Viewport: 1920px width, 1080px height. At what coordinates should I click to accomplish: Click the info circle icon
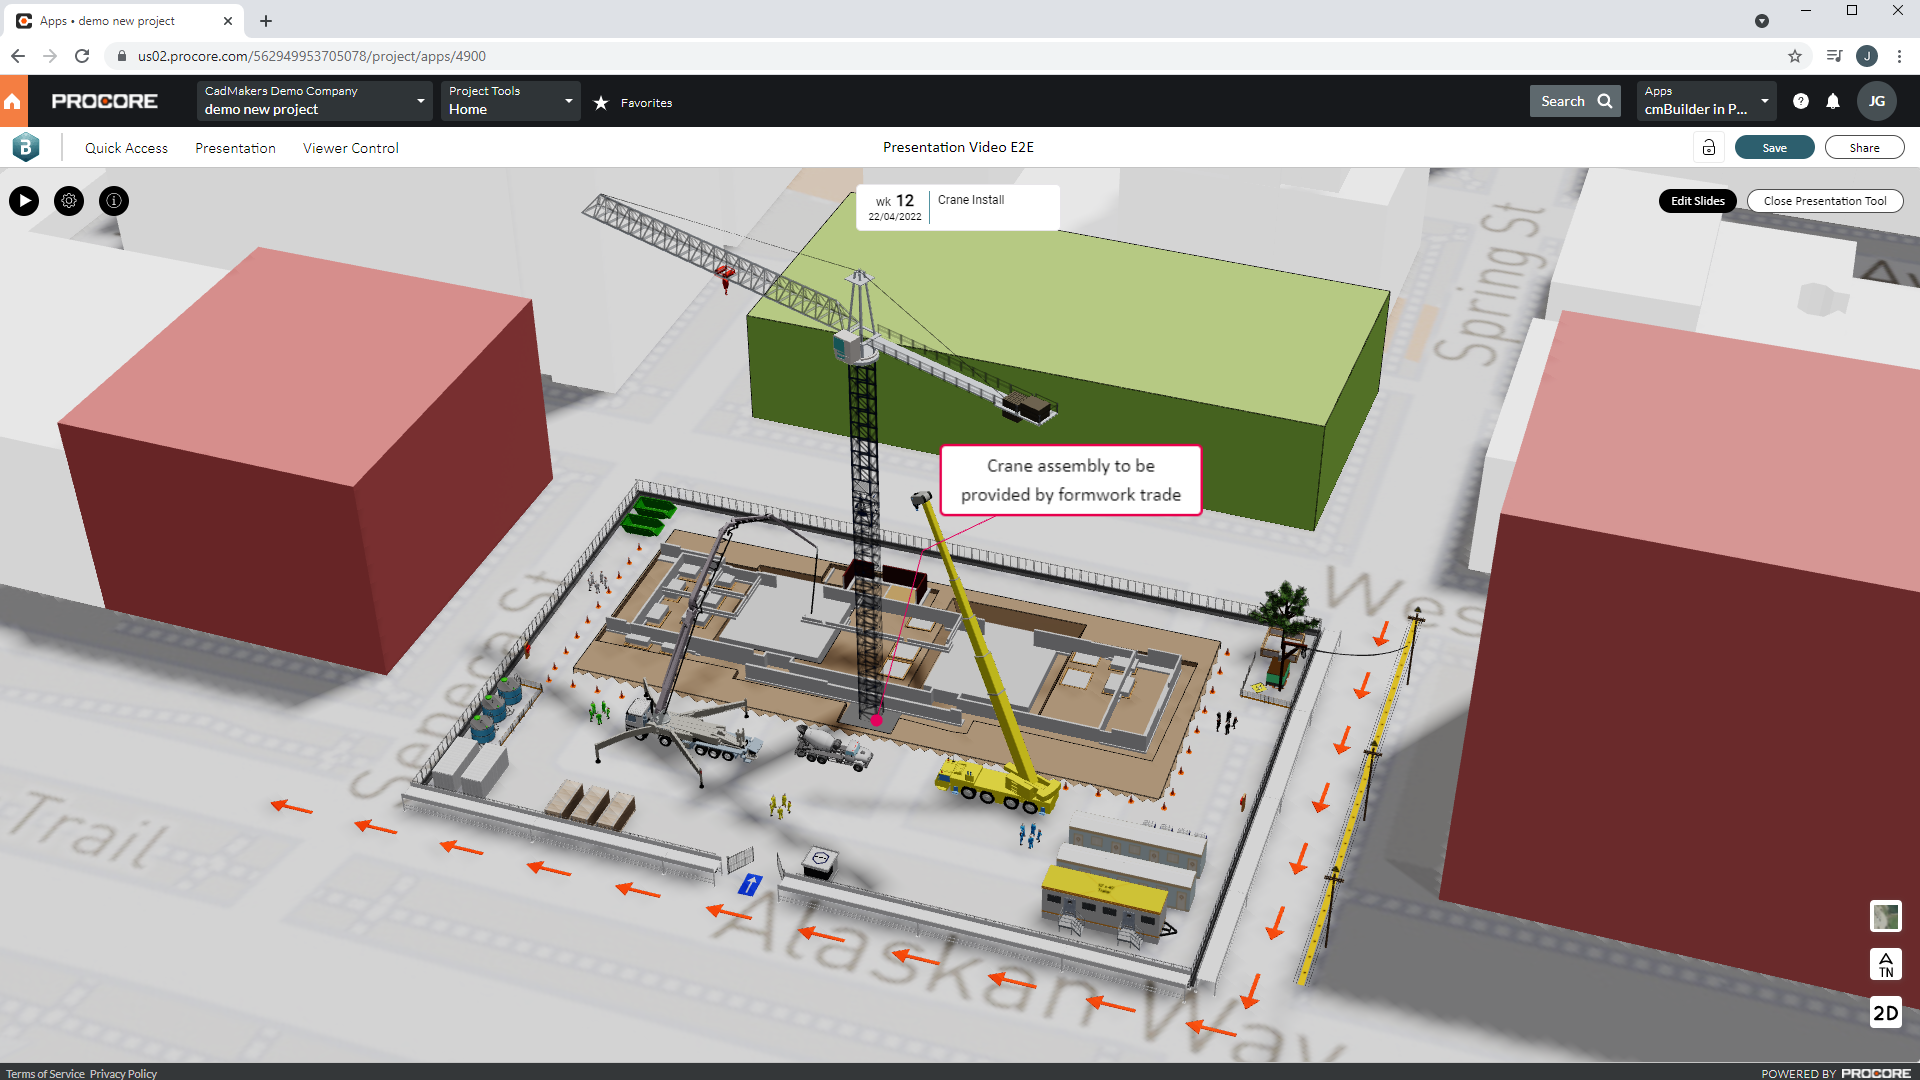click(114, 201)
